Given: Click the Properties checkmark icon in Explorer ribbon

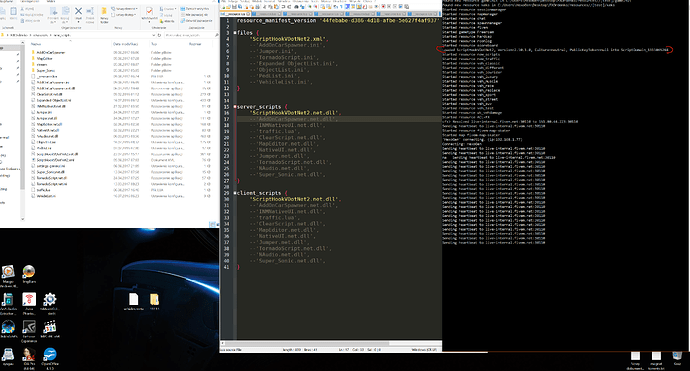Looking at the screenshot, I should 149,11.
